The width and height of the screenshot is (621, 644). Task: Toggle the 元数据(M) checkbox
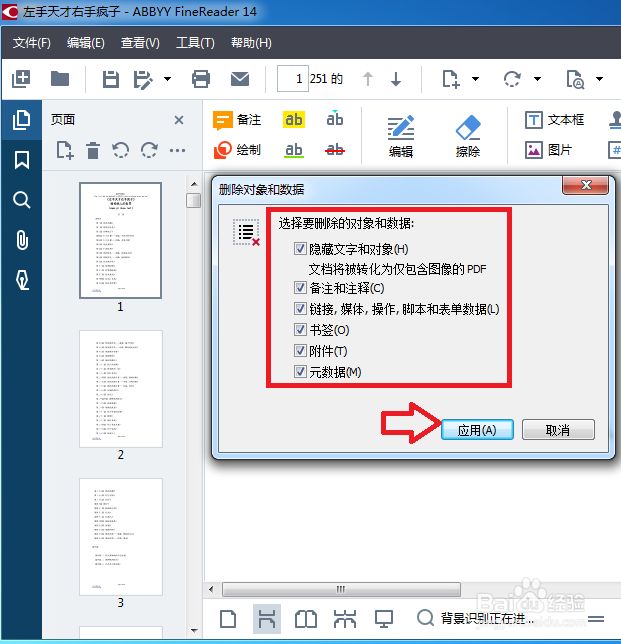coord(300,372)
